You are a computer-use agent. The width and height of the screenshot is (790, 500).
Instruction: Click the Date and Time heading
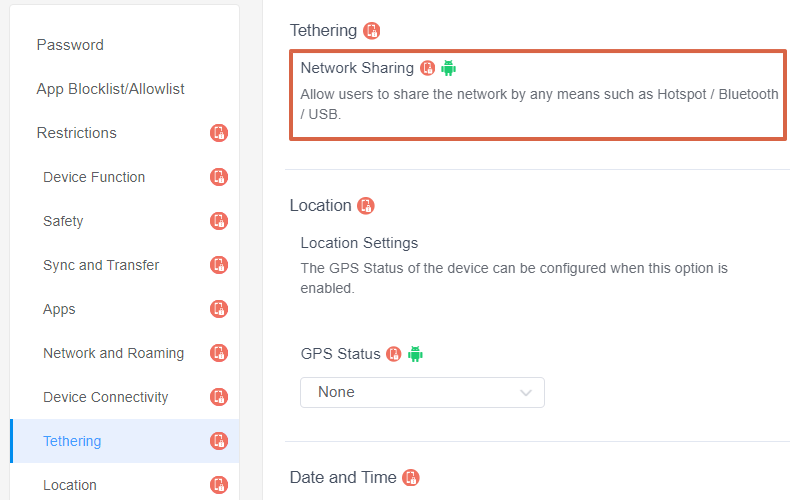[x=343, y=477]
